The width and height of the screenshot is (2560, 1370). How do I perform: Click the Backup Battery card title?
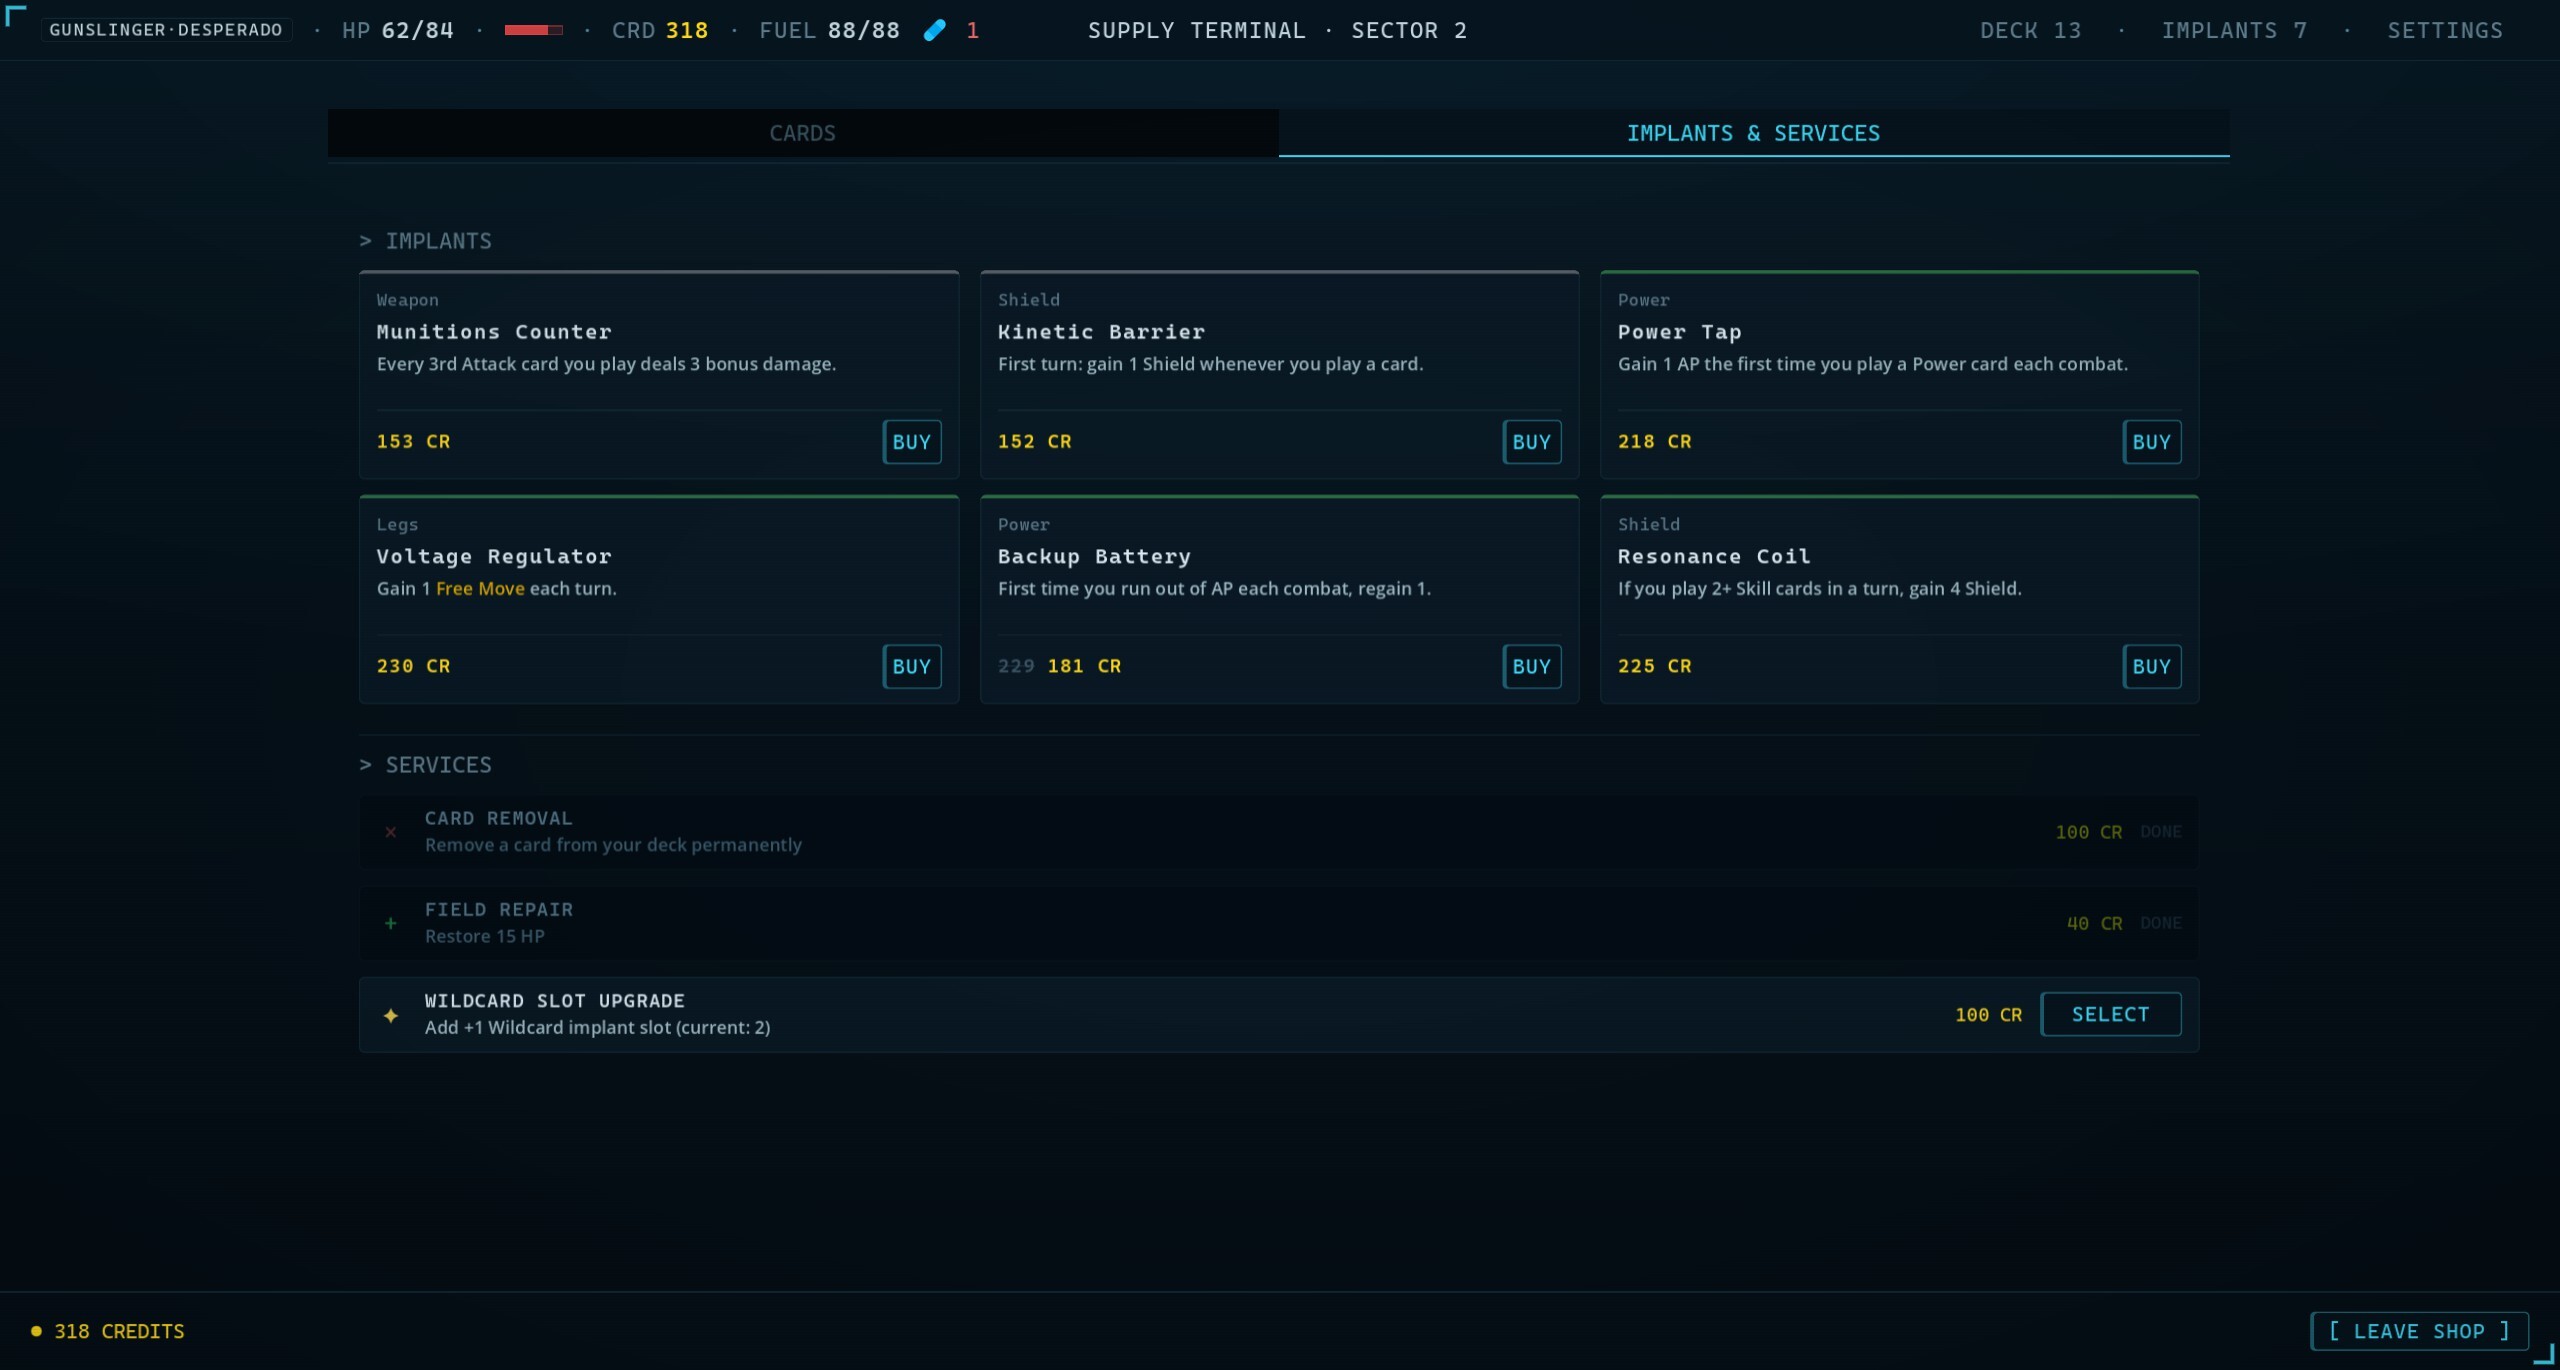[x=1094, y=556]
